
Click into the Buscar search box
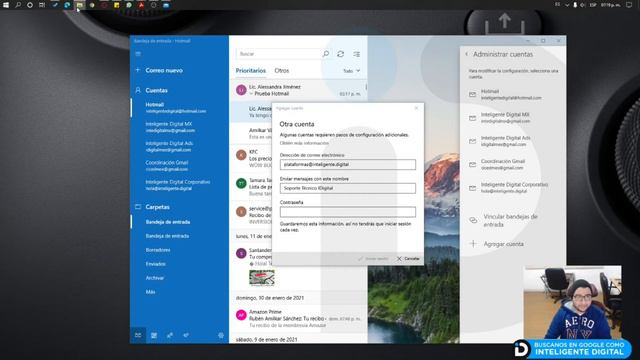pos(279,54)
